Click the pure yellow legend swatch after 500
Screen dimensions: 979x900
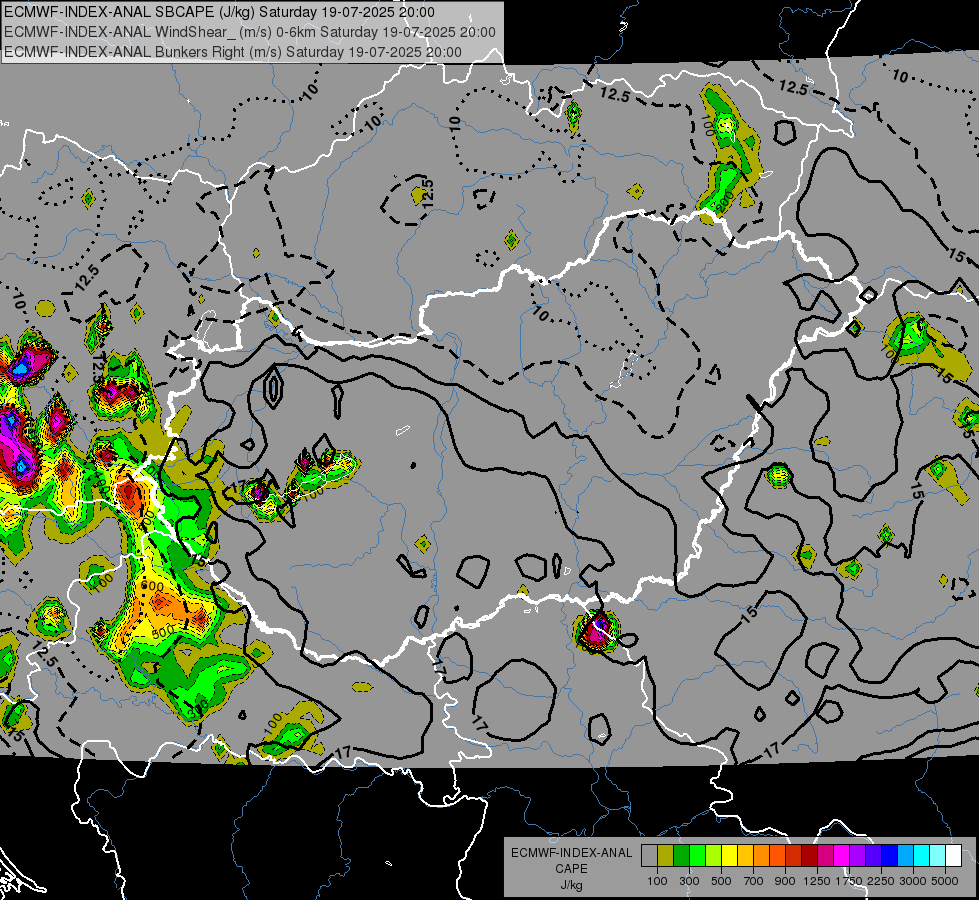[729, 856]
